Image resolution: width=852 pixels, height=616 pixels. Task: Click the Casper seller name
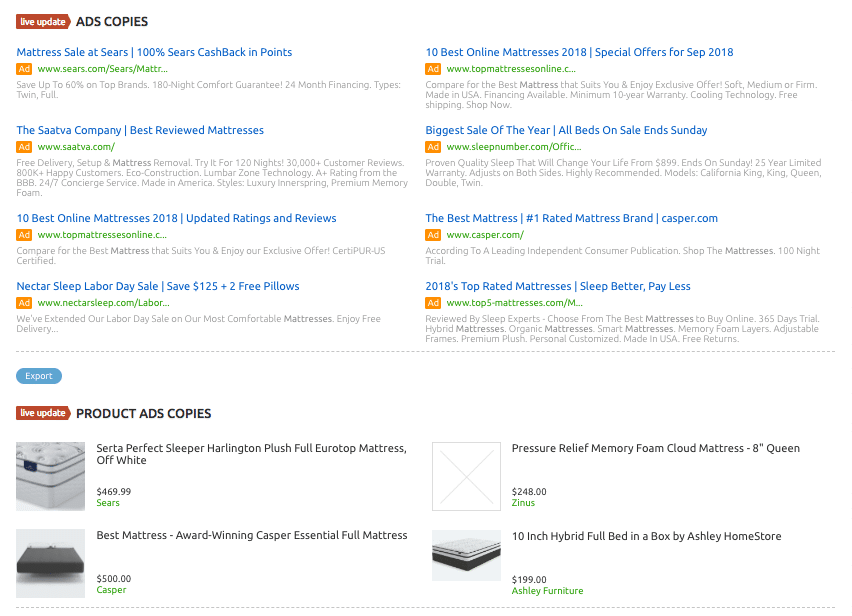111,590
